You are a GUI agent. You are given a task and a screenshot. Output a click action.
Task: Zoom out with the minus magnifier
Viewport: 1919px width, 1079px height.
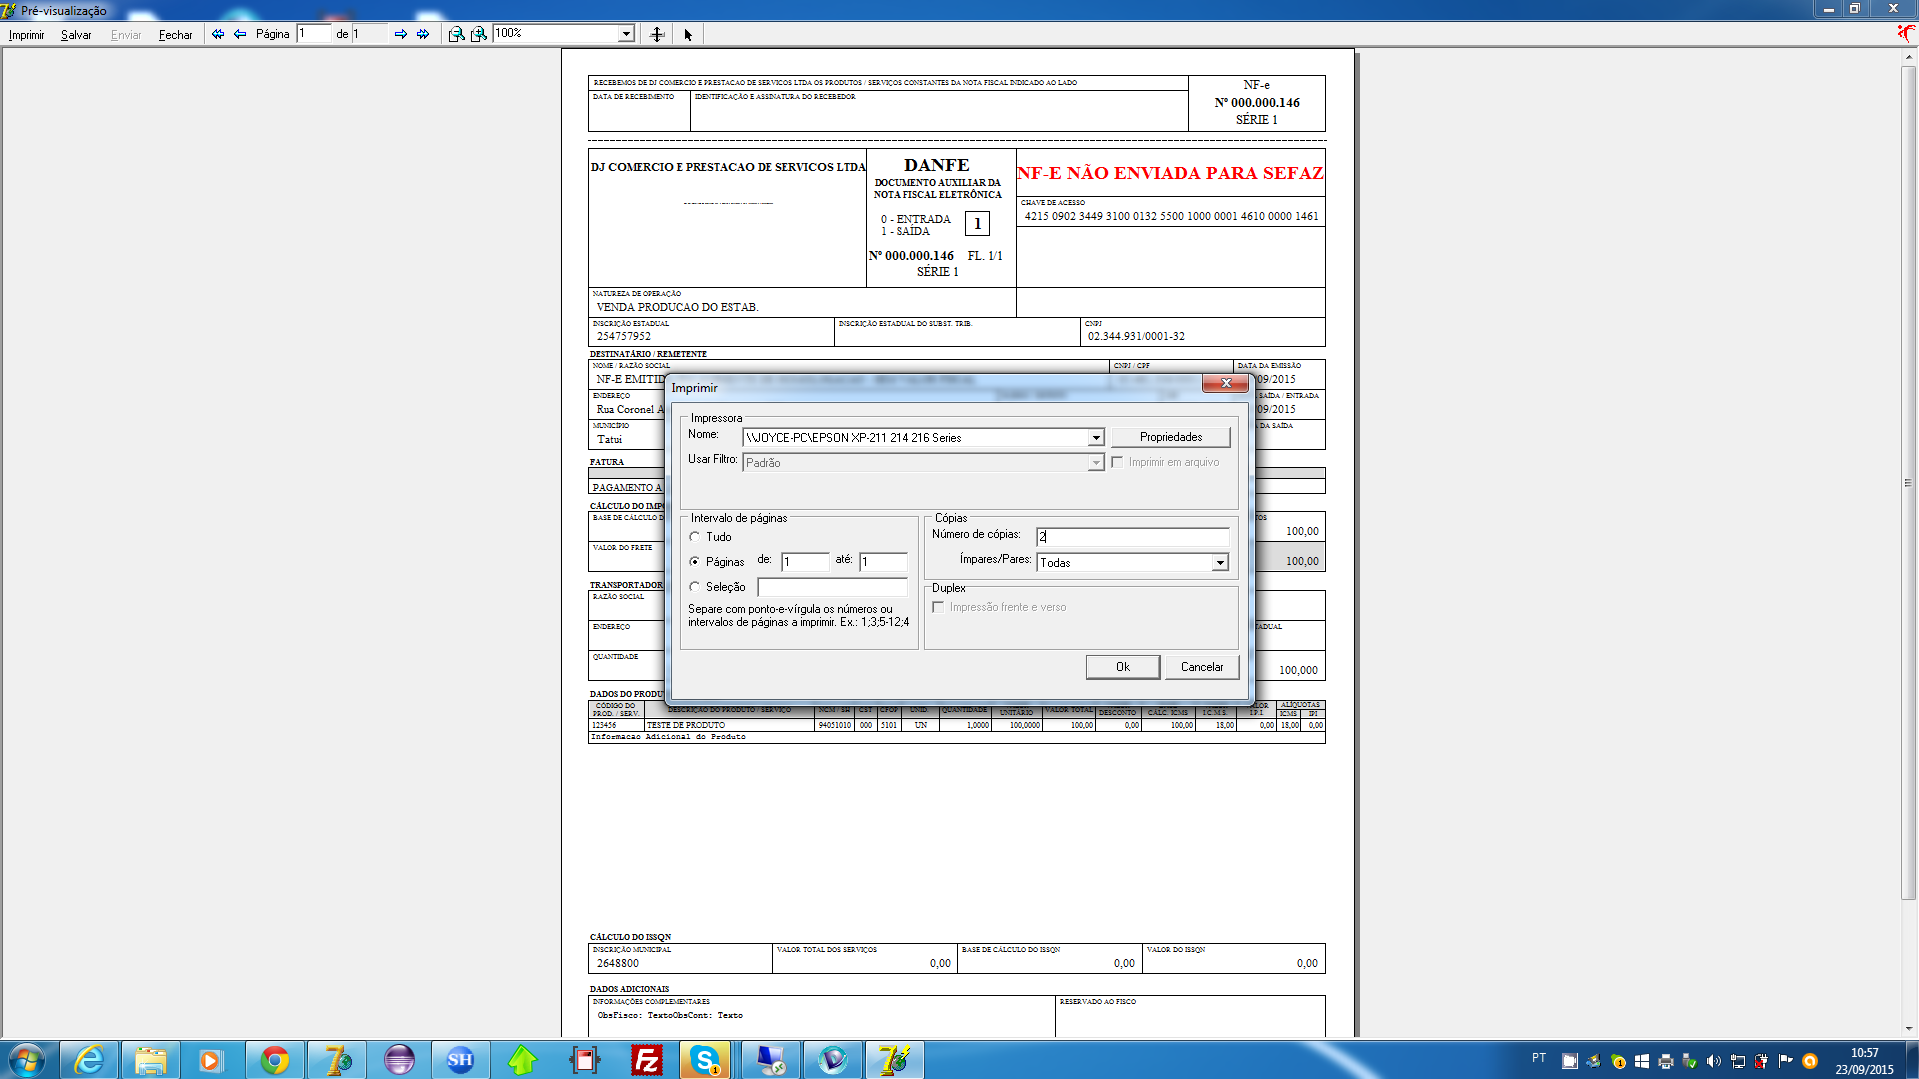click(456, 34)
